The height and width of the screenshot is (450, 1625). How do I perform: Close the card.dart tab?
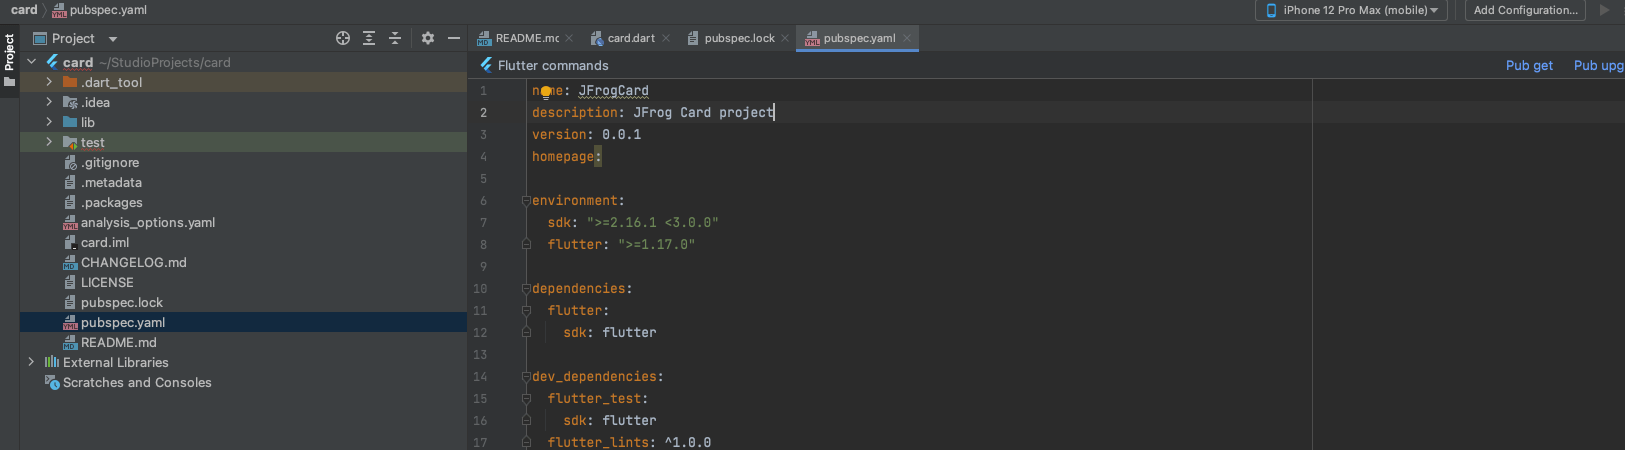[666, 38]
